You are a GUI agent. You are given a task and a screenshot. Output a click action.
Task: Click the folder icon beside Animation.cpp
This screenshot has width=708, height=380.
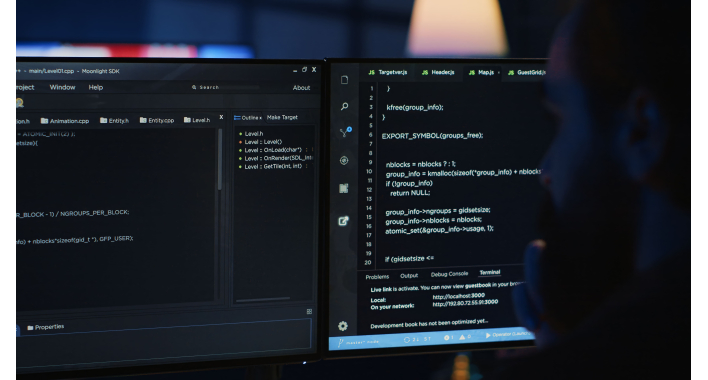[x=44, y=120]
